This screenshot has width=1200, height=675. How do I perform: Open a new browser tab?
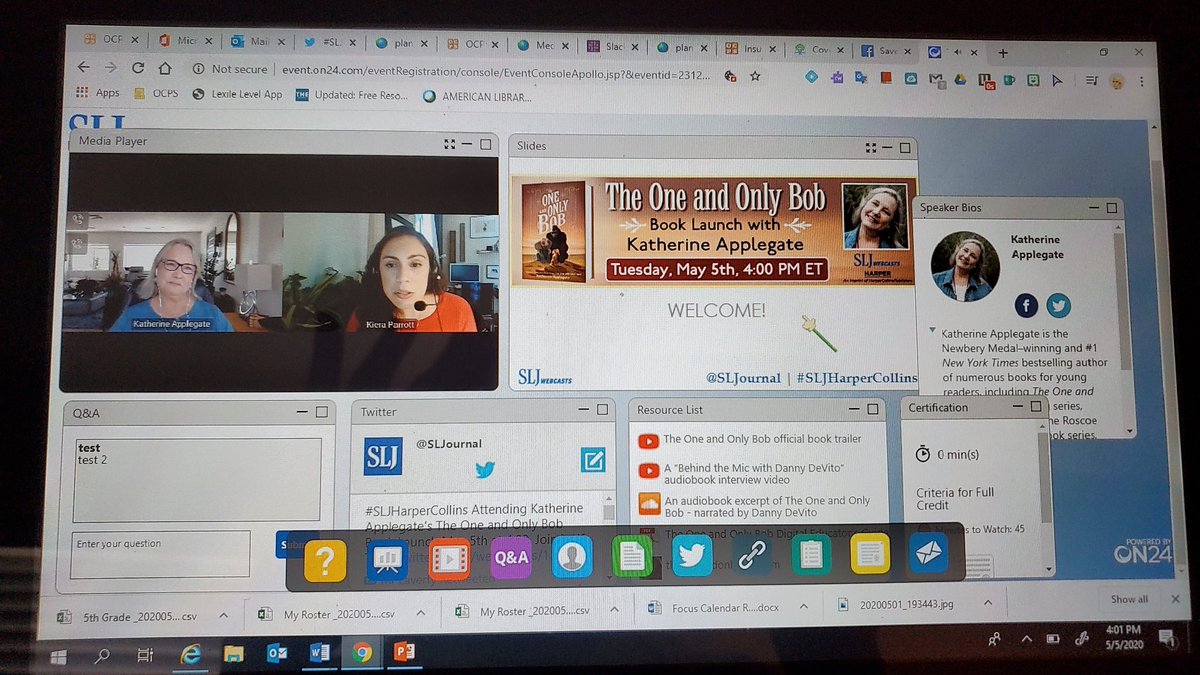[x=1003, y=53]
